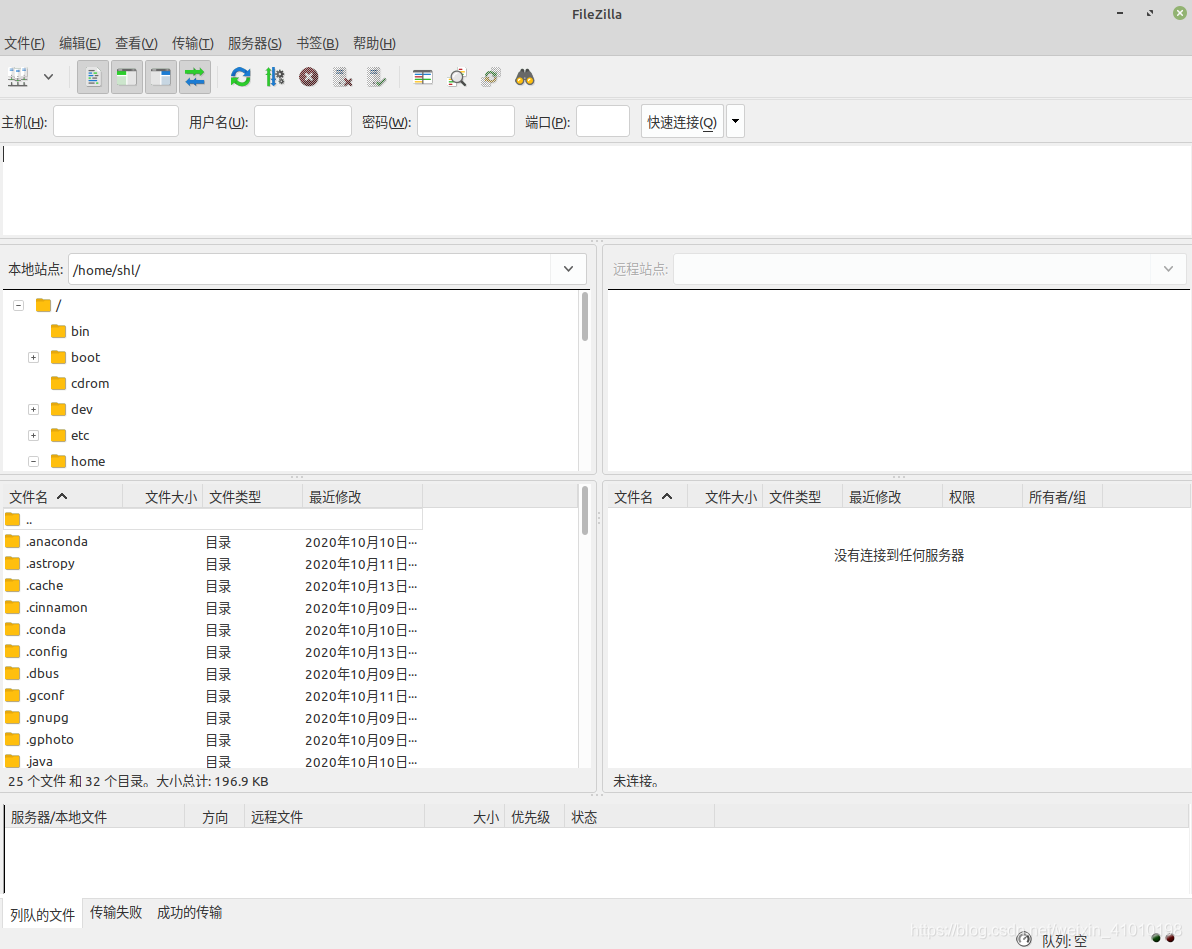Toggle directory comparison icon
This screenshot has width=1192, height=949.
pyautogui.click(x=457, y=77)
